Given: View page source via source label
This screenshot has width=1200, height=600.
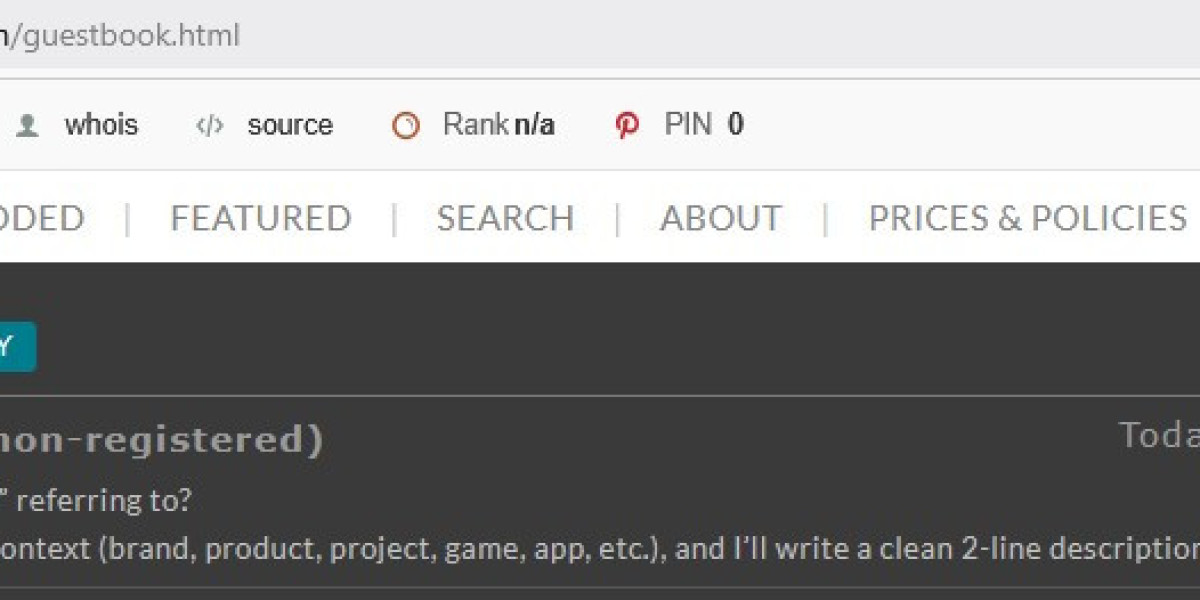Looking at the screenshot, I should (x=290, y=126).
